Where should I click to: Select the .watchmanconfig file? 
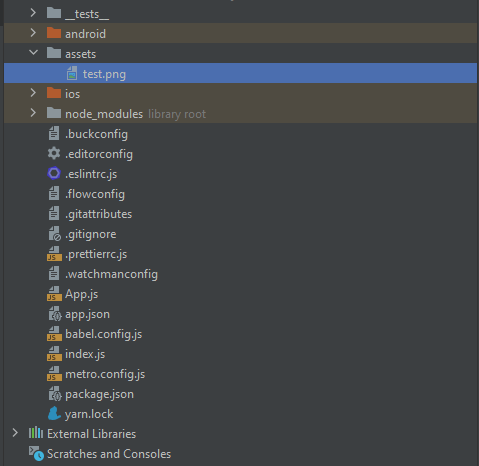coord(111,274)
